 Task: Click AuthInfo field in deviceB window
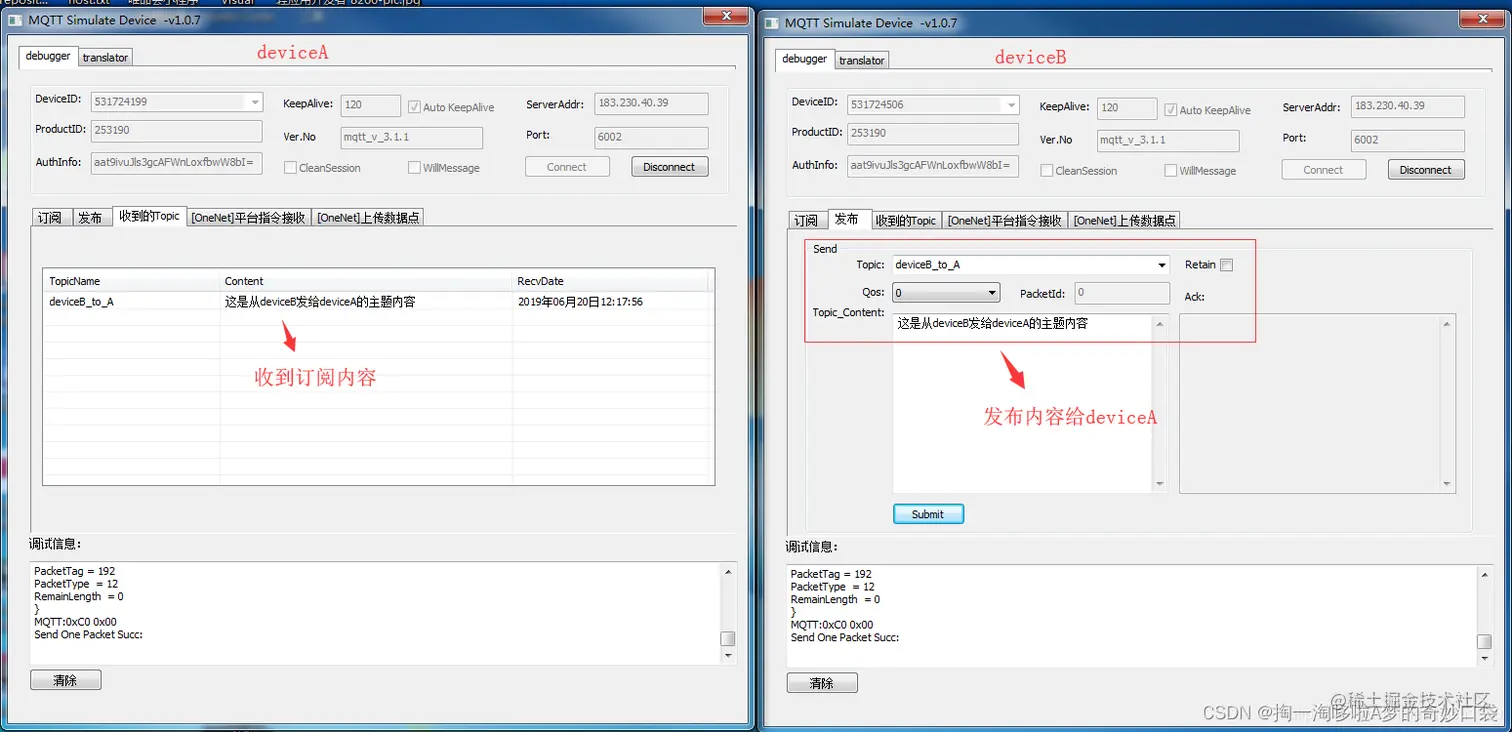pos(933,166)
